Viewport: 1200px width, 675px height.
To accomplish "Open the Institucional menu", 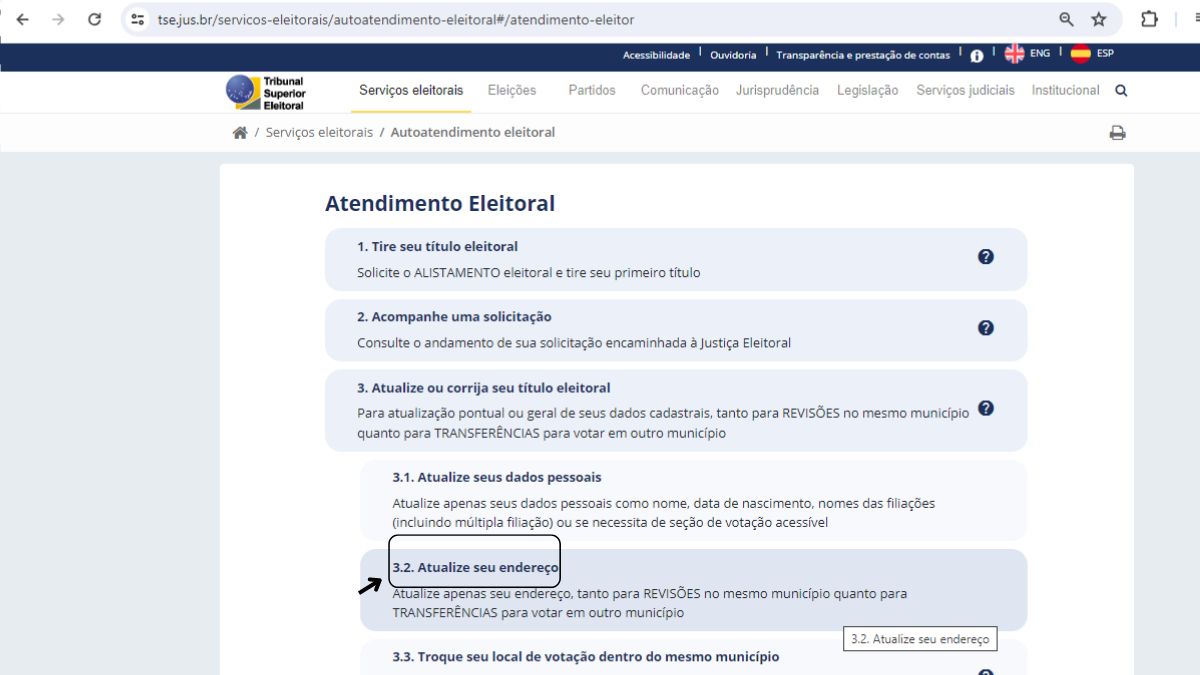I will pyautogui.click(x=1065, y=90).
